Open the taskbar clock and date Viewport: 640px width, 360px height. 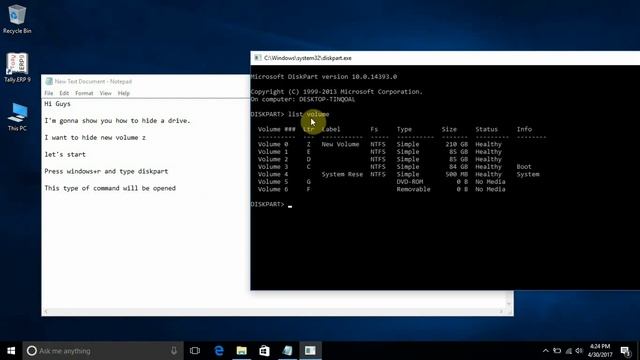[600, 351]
